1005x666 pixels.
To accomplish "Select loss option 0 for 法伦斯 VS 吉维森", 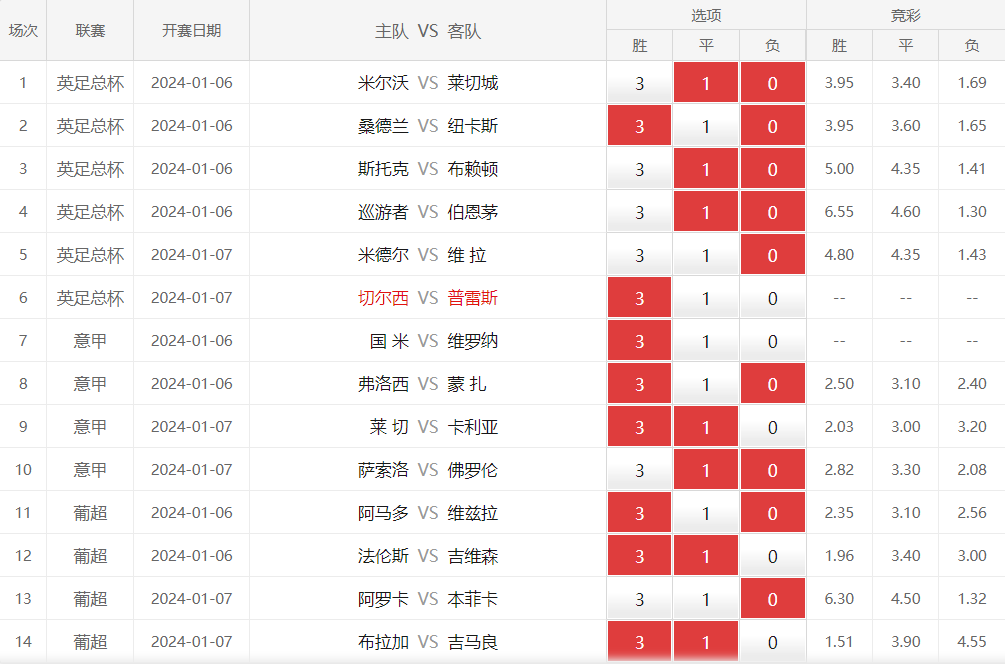I will click(x=772, y=555).
